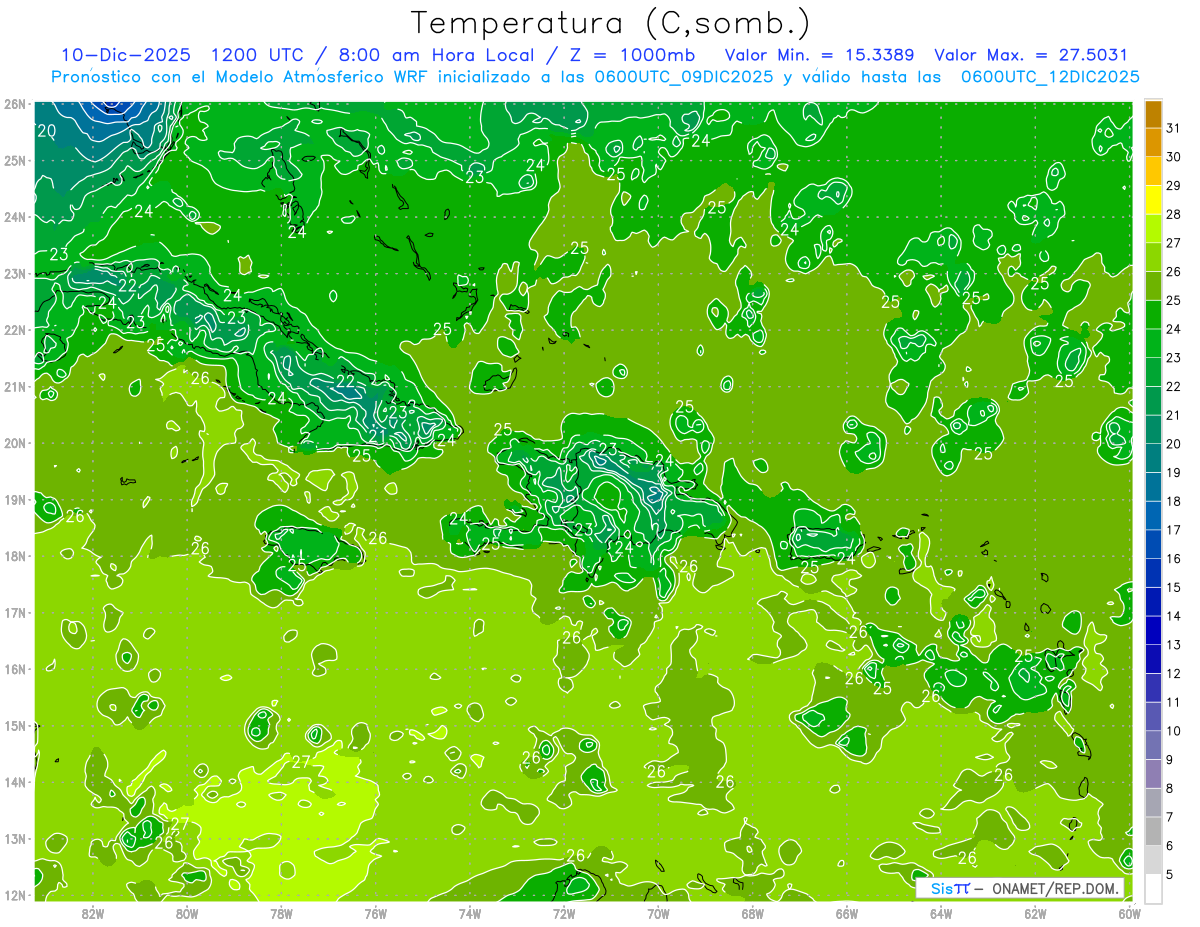Viewport: 1200px width, 927px height.
Task: Click the "21" contour label over eastern Cuba
Action: coord(377,436)
